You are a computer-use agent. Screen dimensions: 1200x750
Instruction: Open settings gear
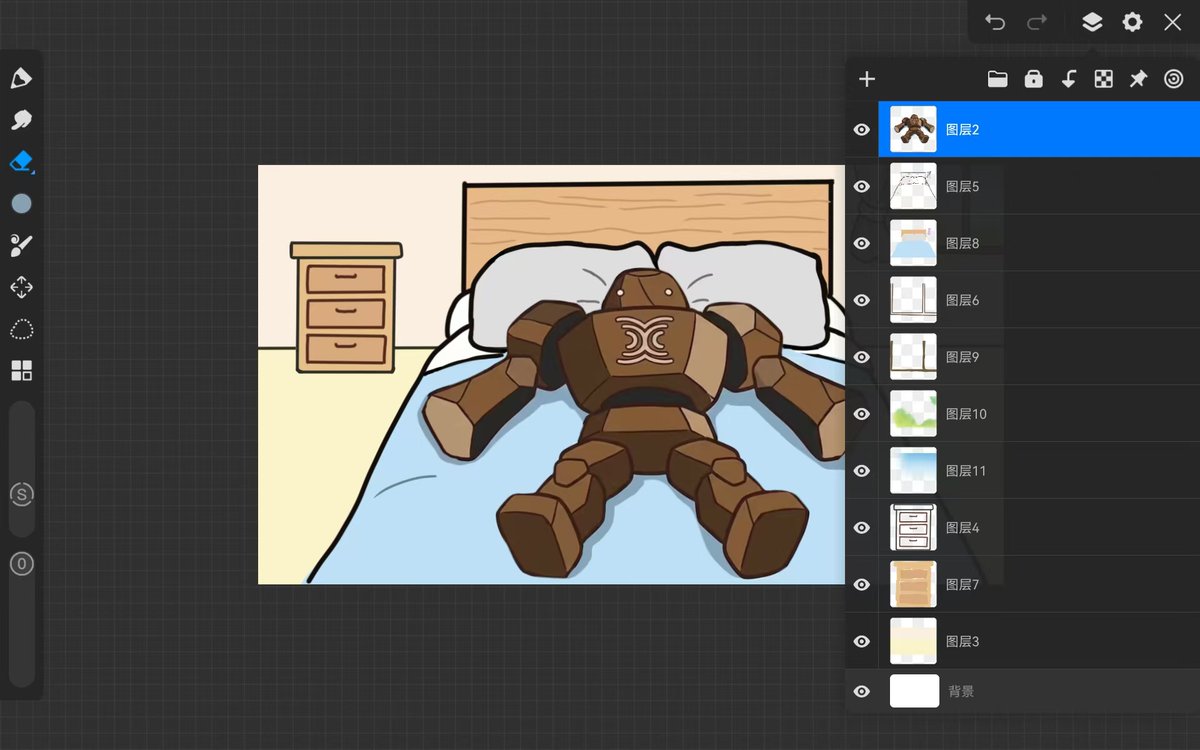[1132, 22]
